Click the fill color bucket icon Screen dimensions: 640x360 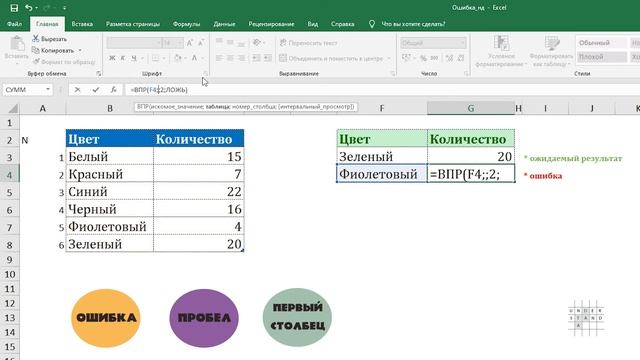178,58
